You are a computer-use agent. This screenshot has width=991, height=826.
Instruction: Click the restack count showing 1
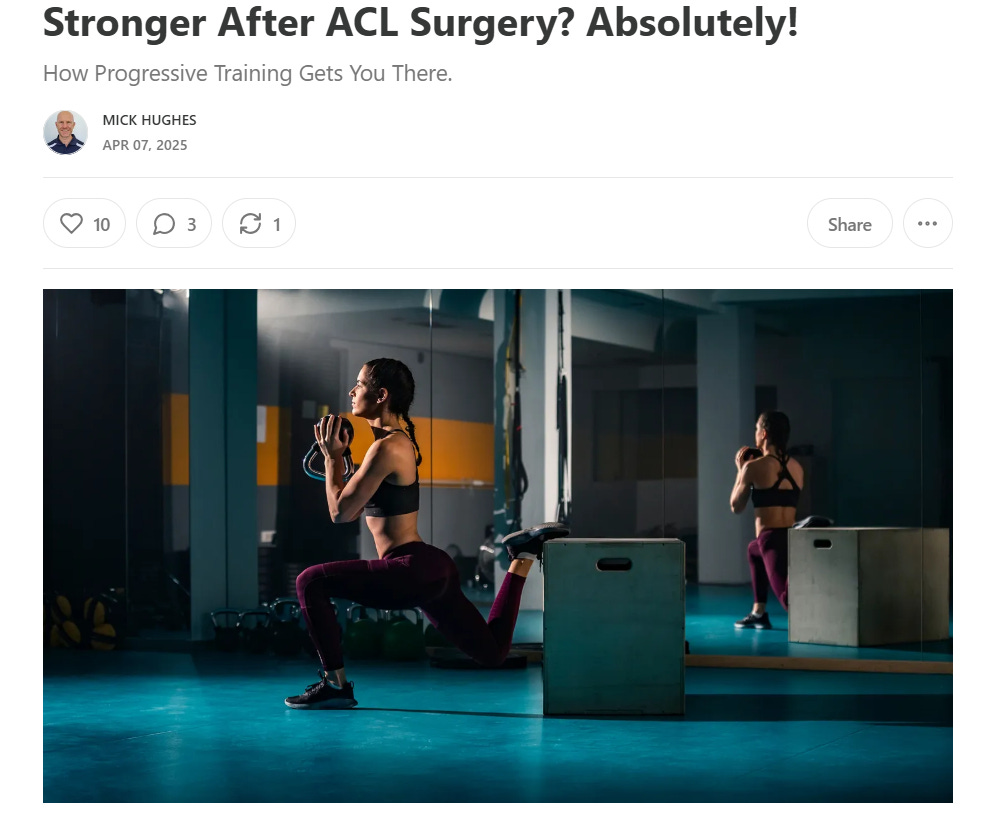(276, 224)
